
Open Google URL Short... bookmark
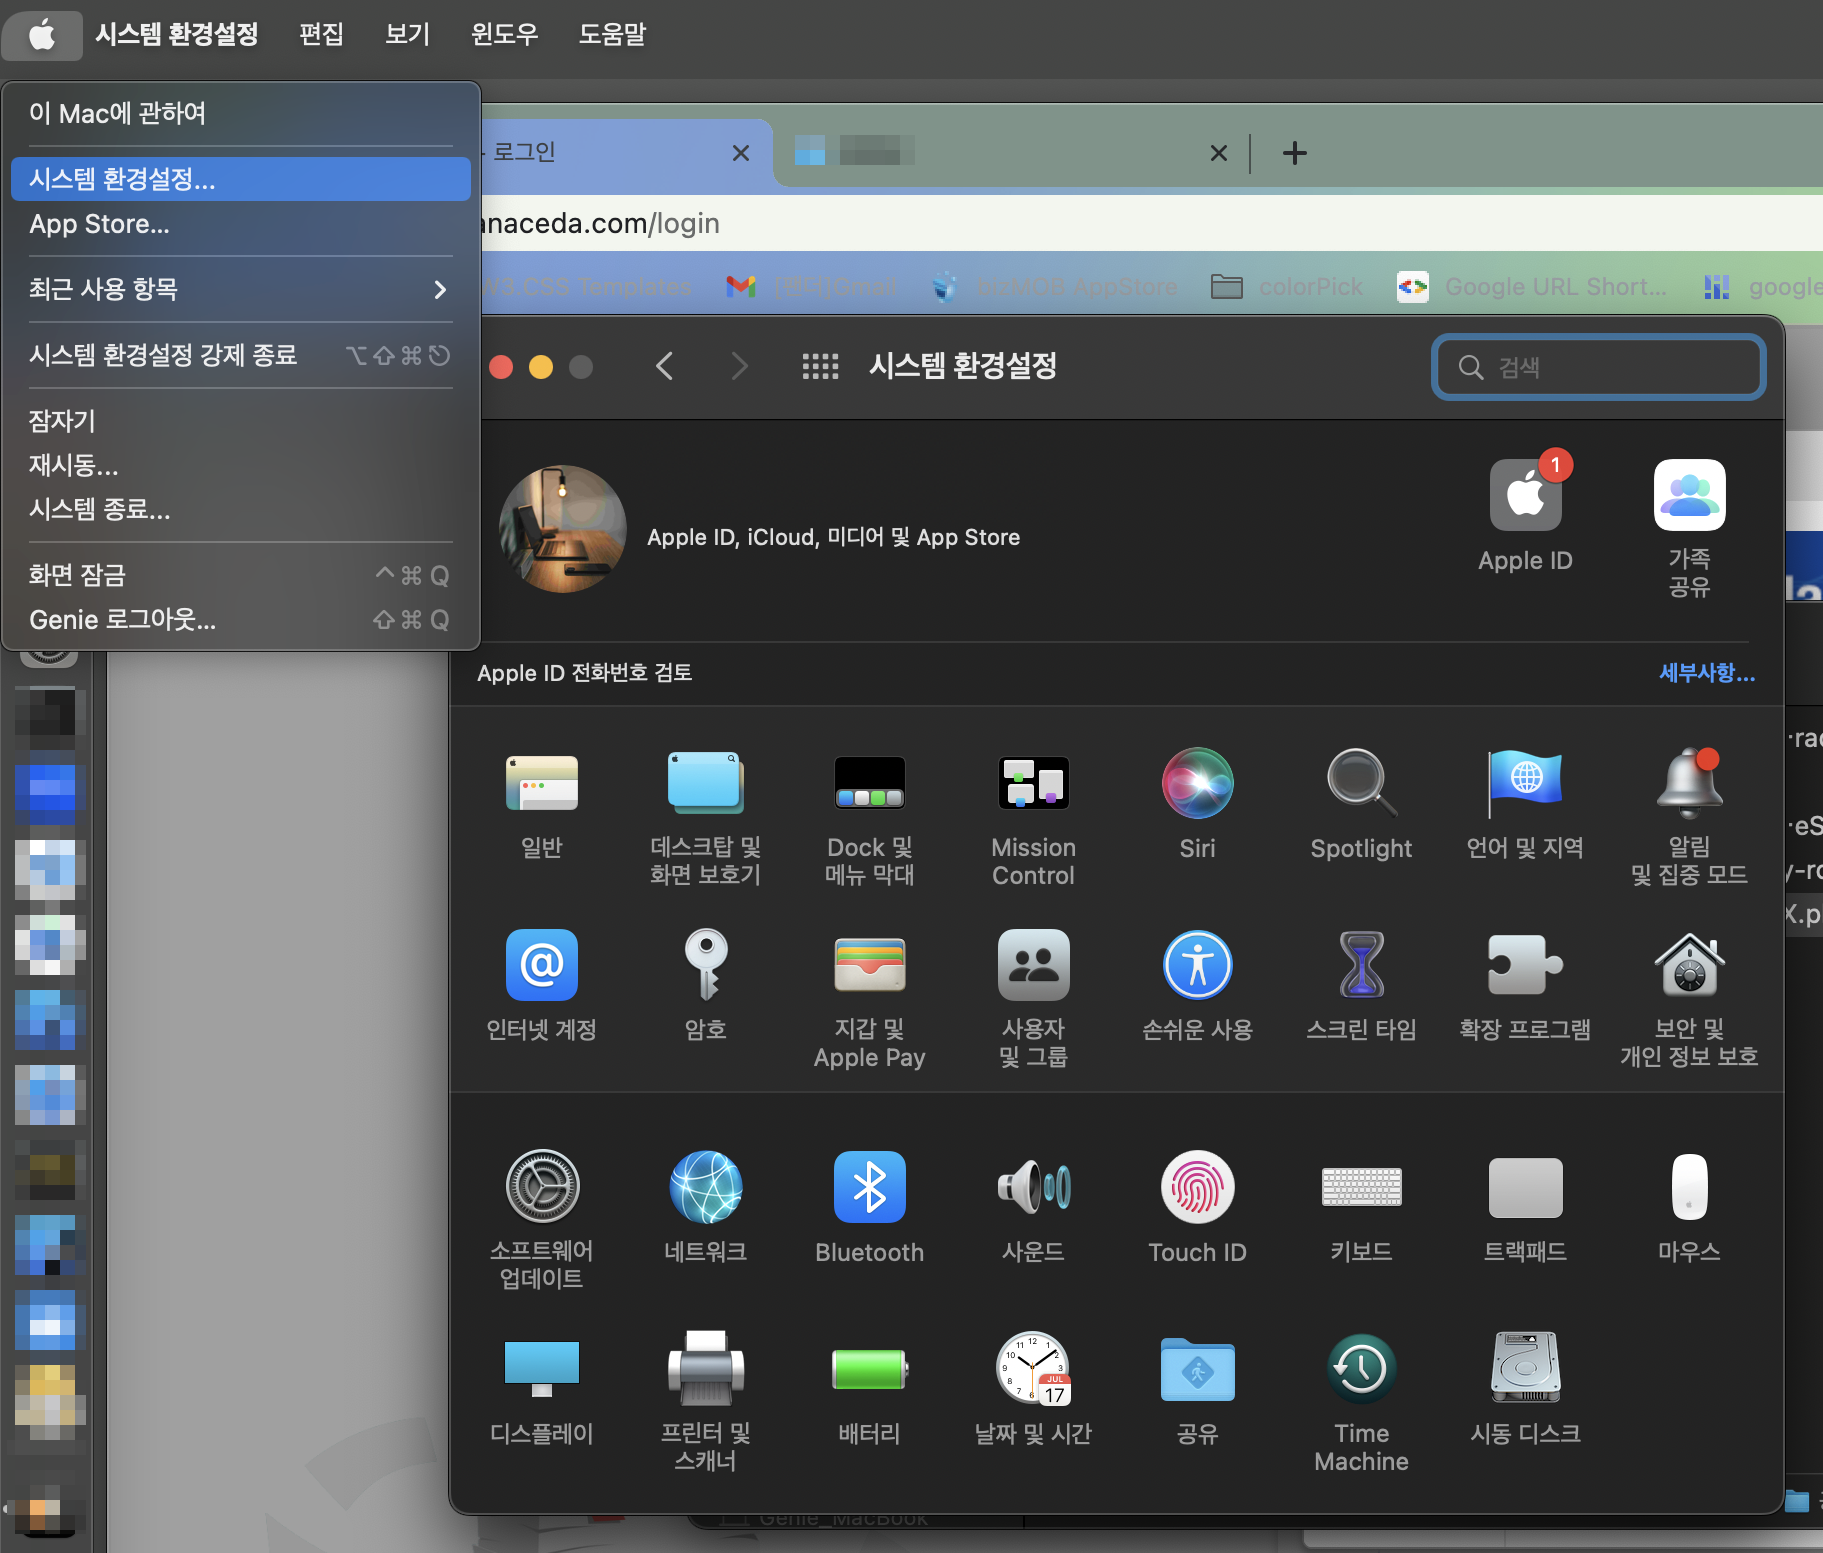coord(1532,287)
